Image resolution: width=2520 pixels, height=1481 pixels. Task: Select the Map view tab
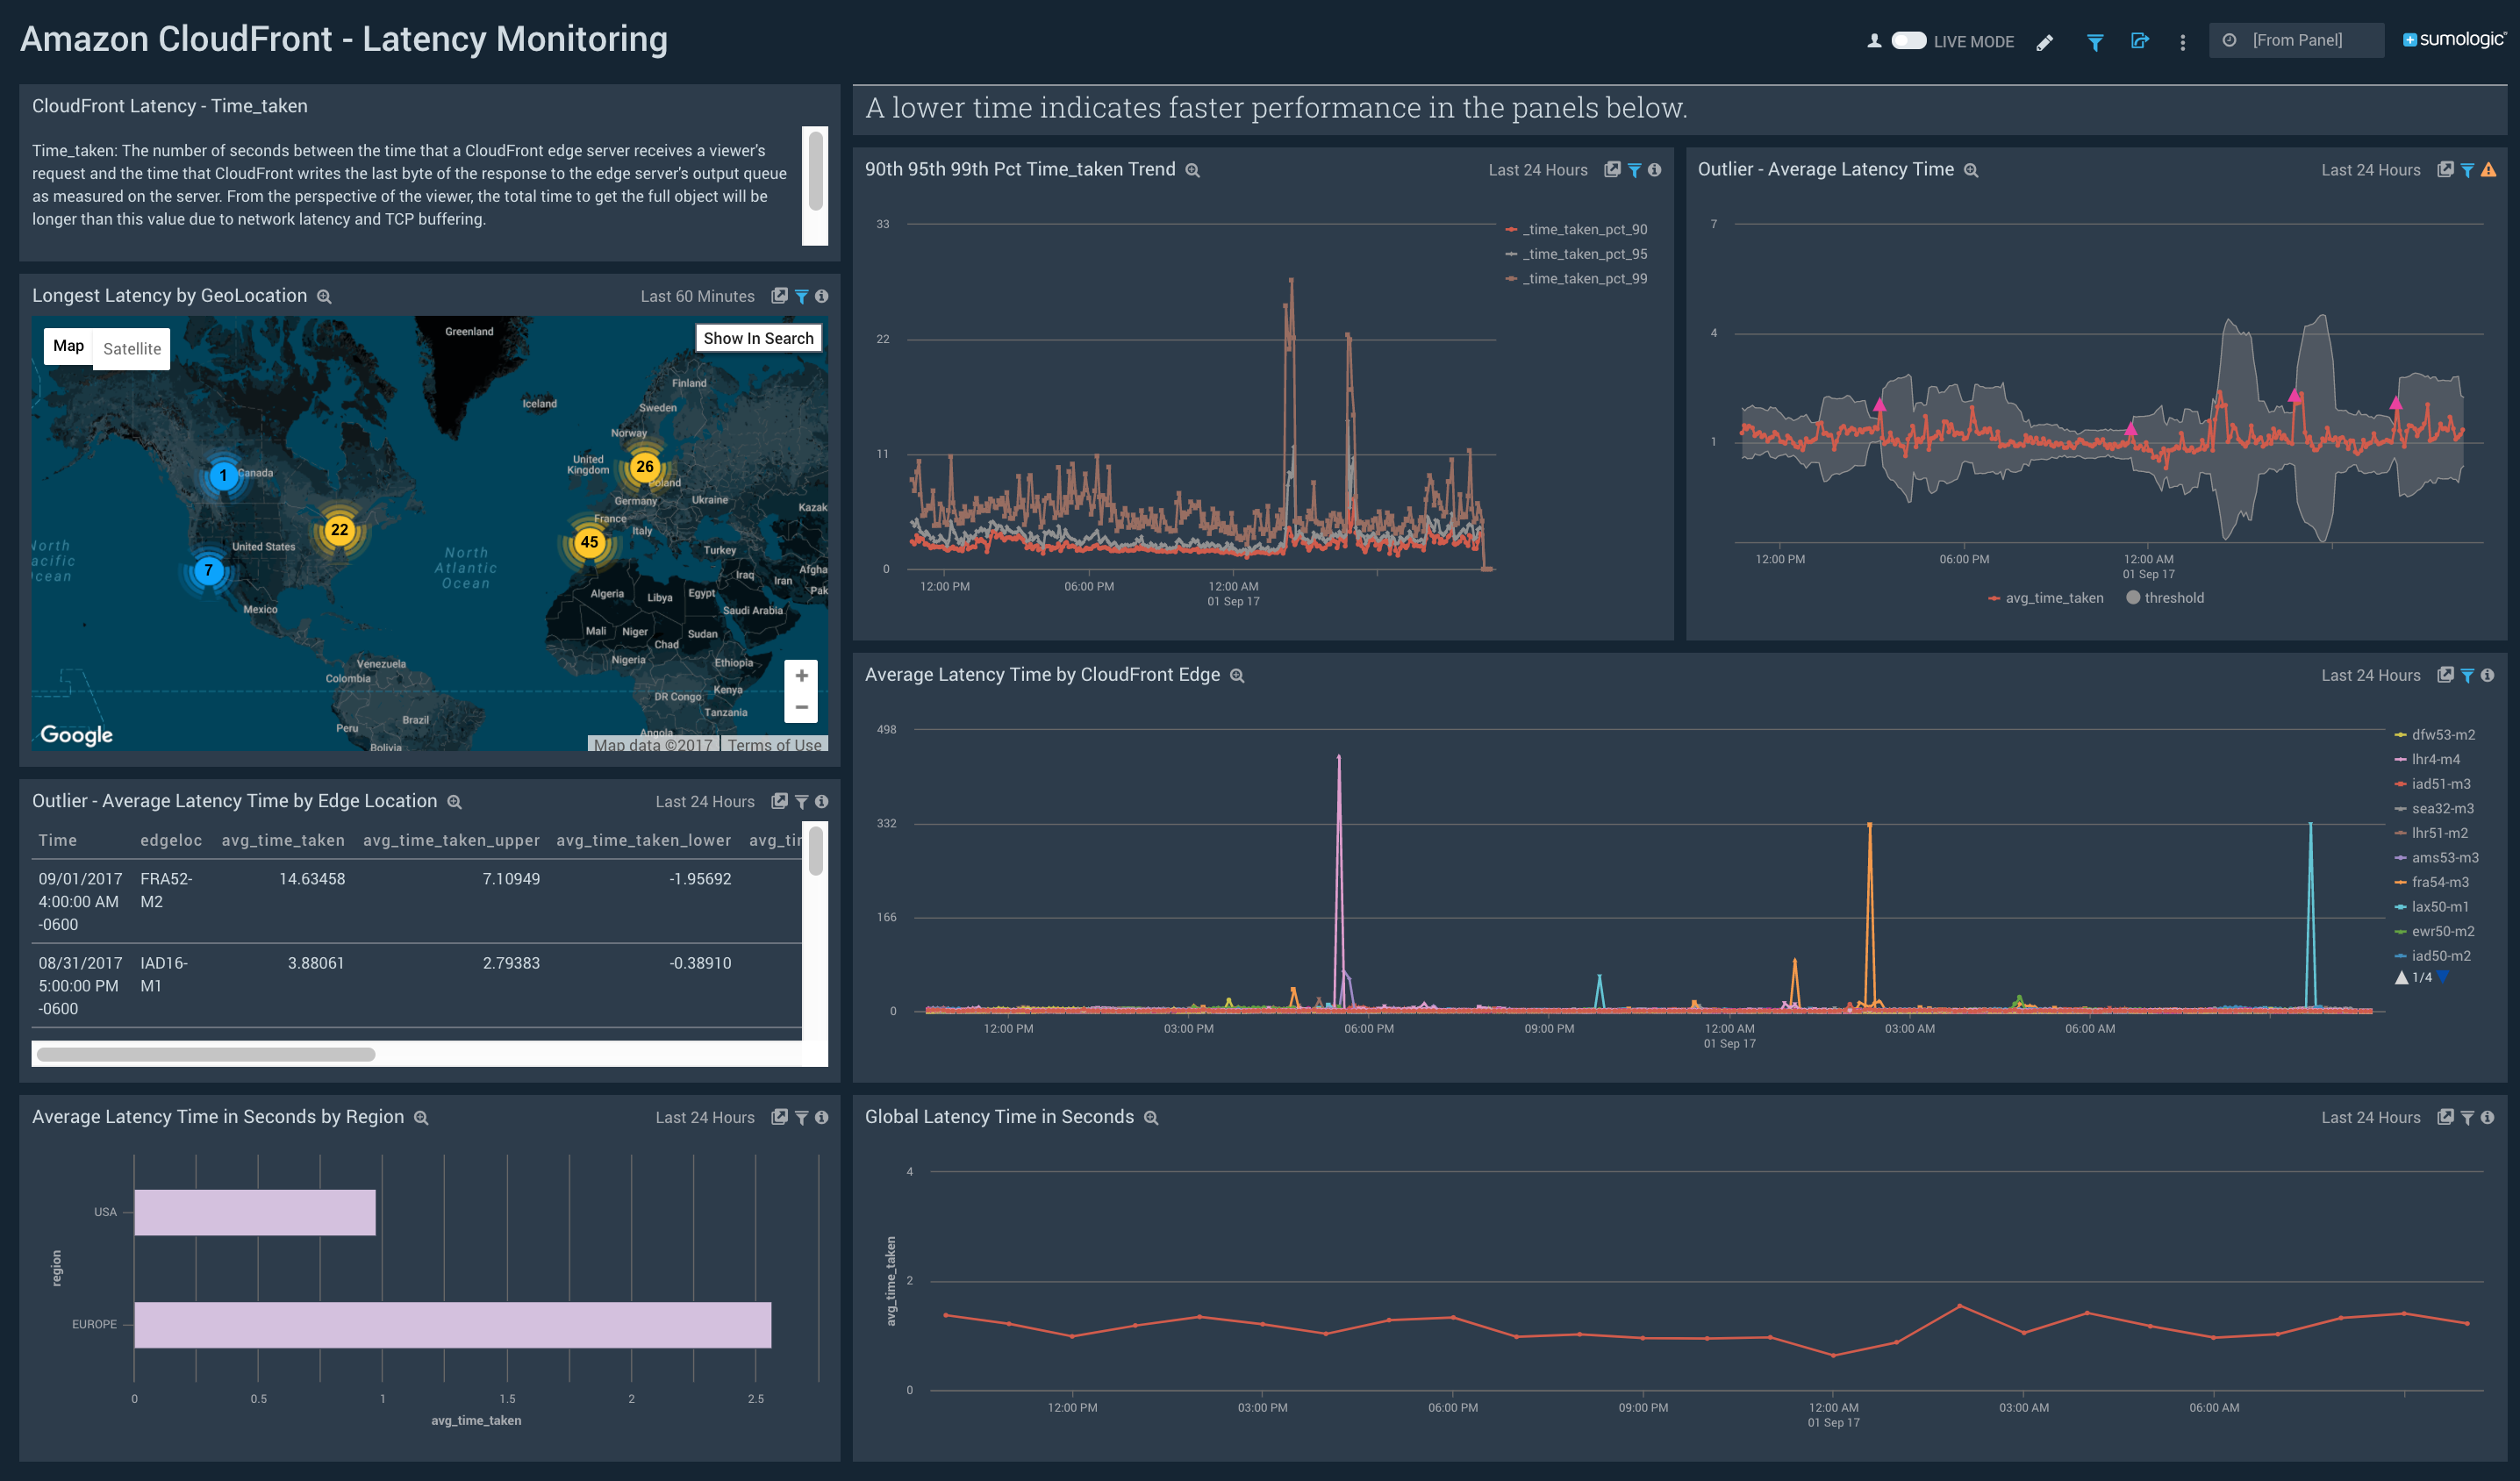tap(68, 346)
